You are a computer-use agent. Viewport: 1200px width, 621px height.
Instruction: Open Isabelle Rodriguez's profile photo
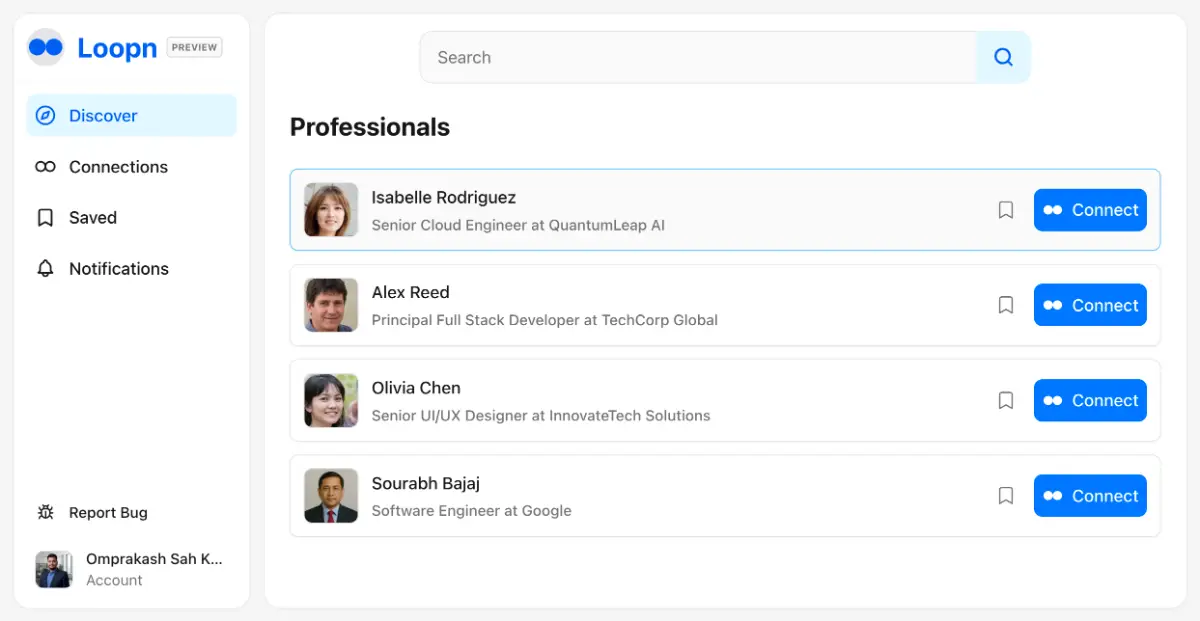(331, 210)
